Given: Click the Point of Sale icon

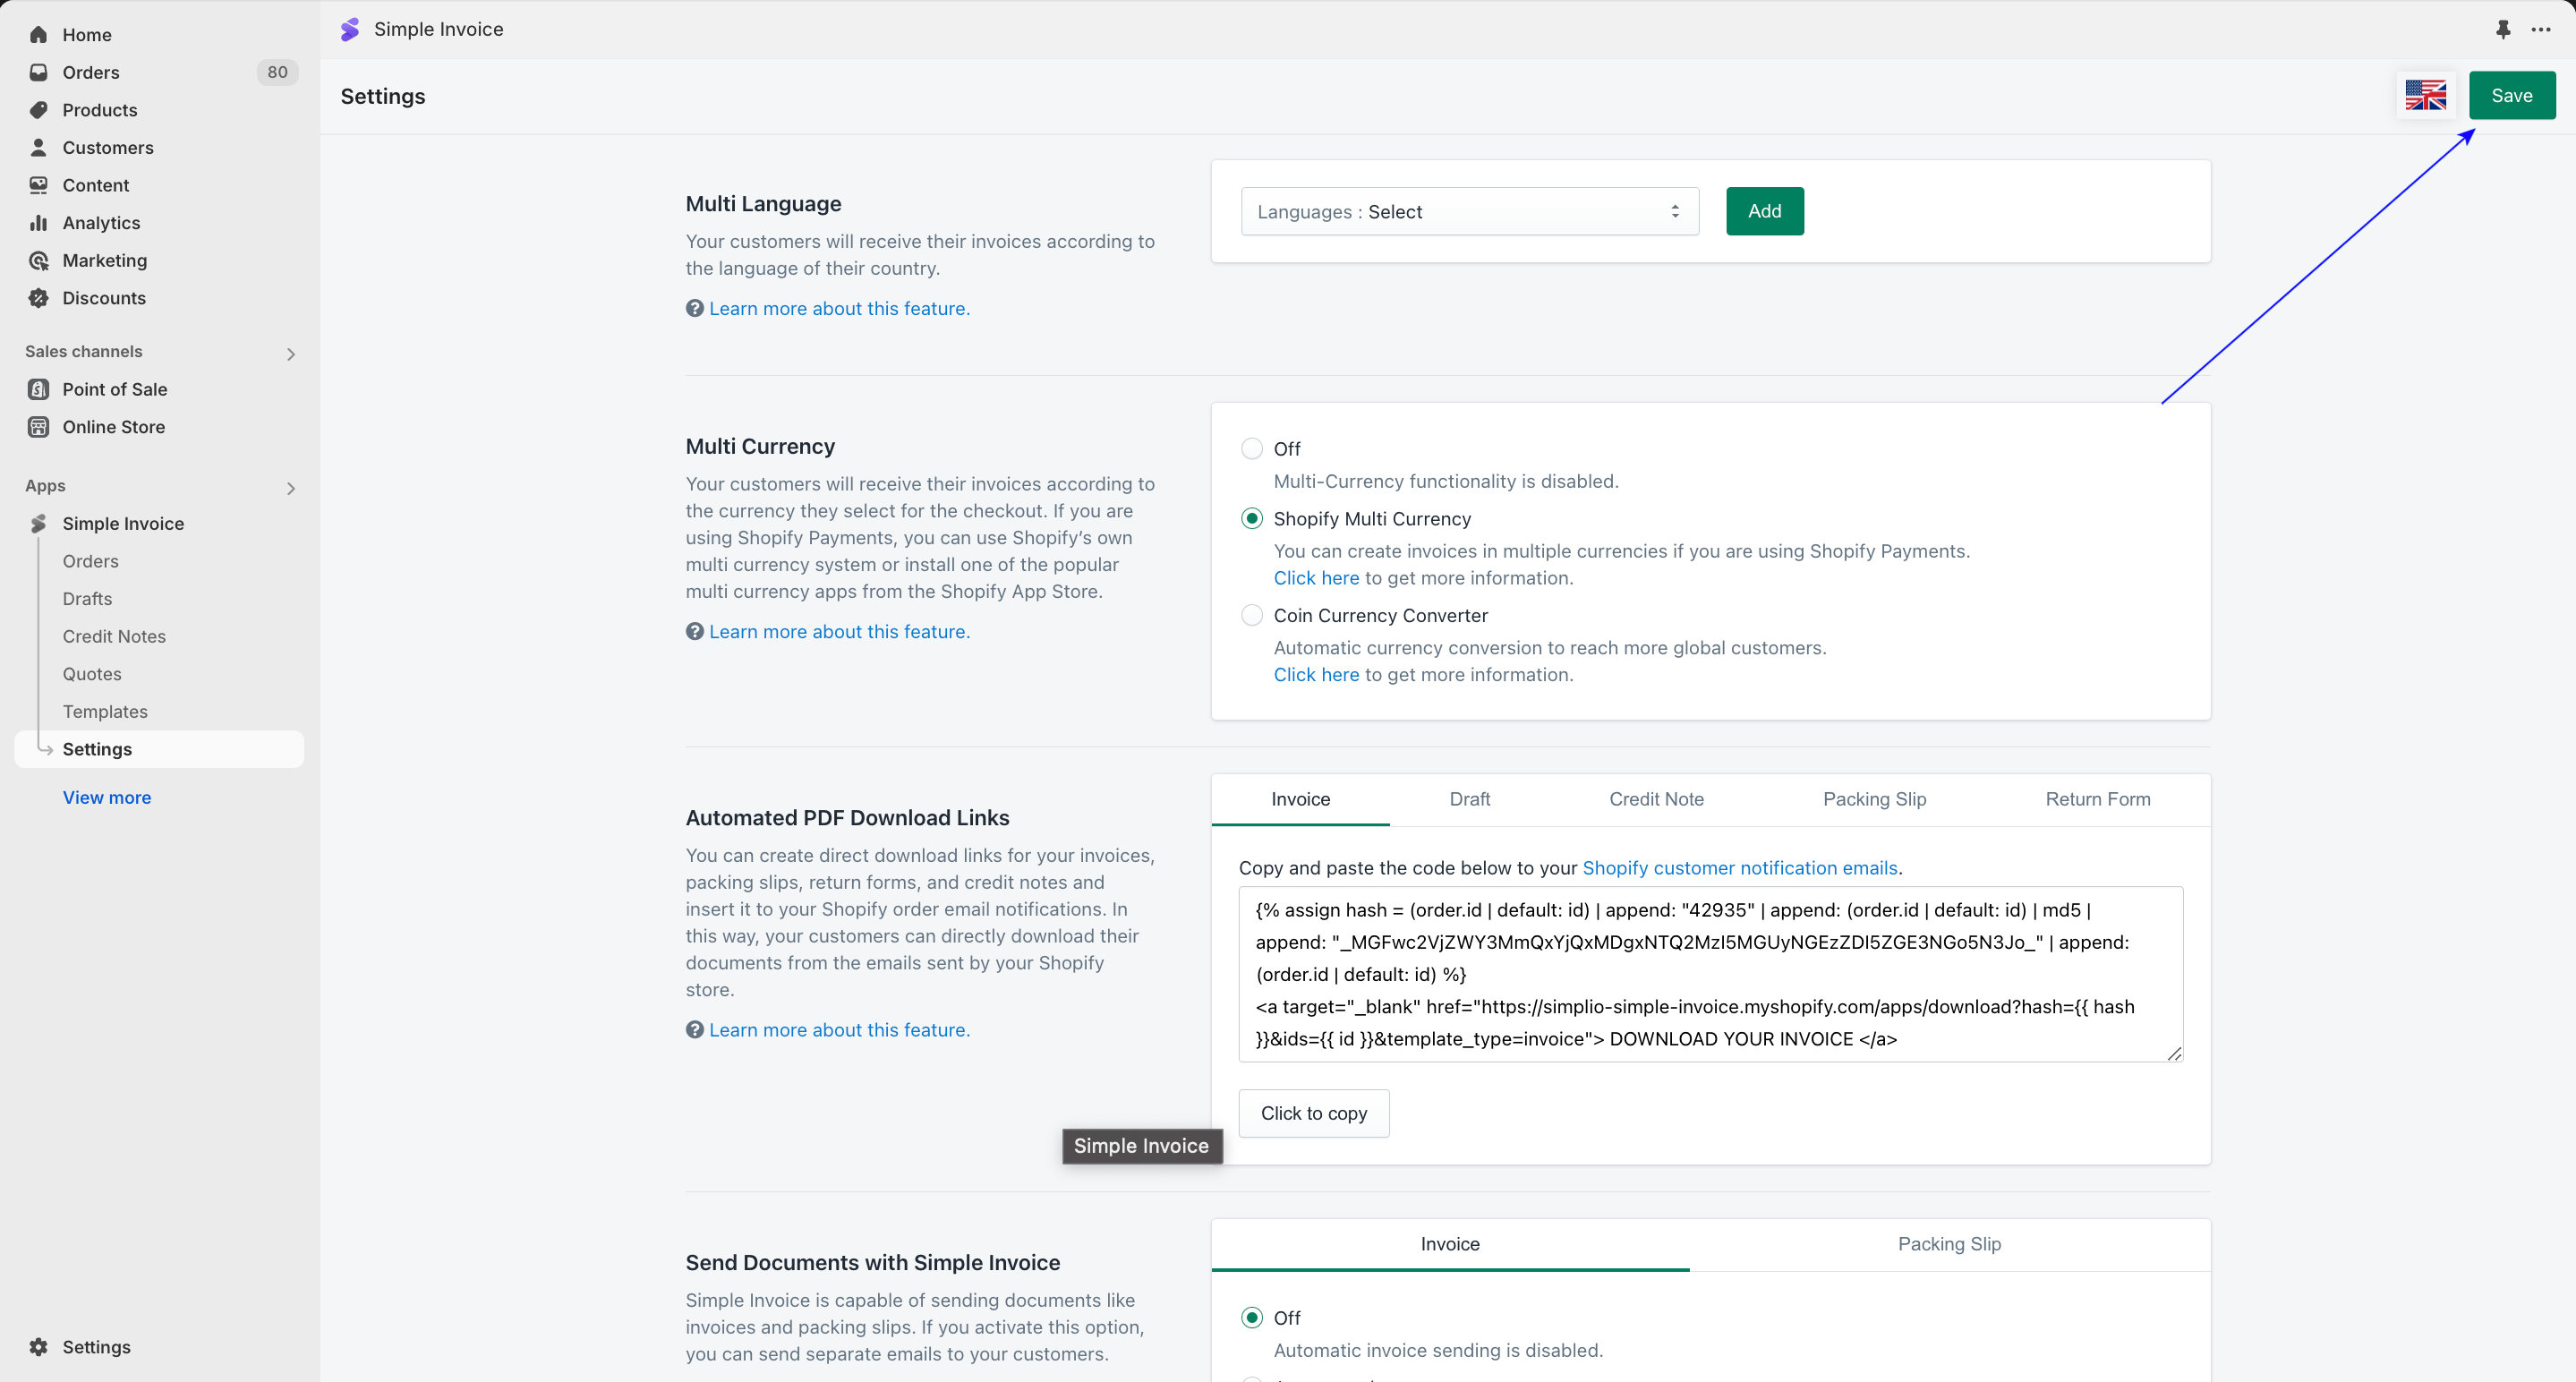Looking at the screenshot, I should [38, 389].
